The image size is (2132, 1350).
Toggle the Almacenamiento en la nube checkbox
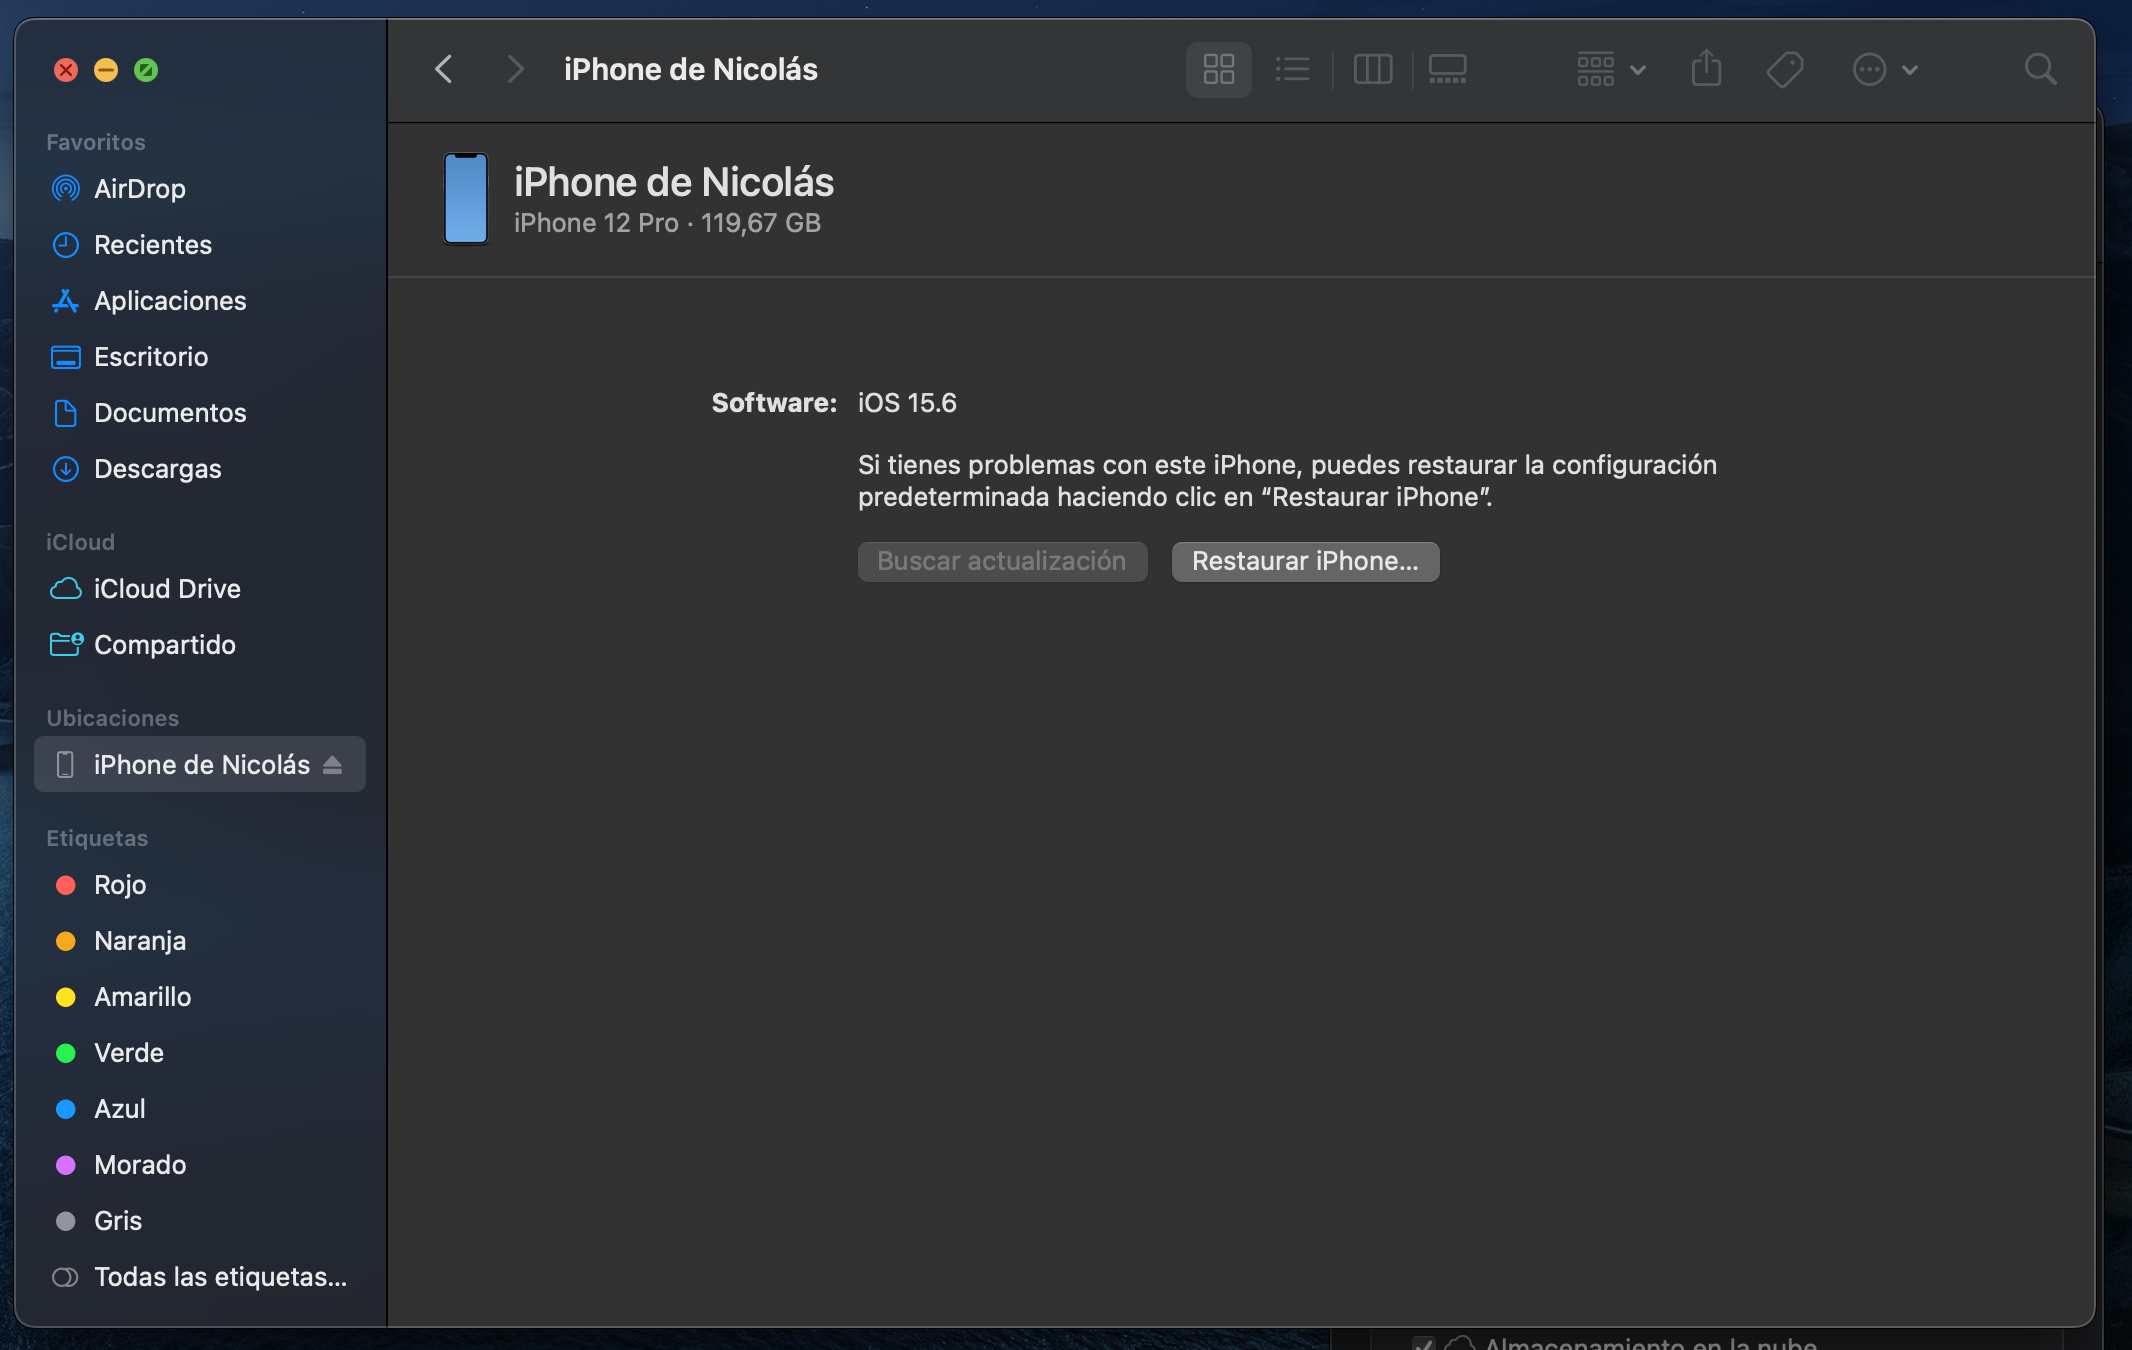(x=1423, y=1343)
